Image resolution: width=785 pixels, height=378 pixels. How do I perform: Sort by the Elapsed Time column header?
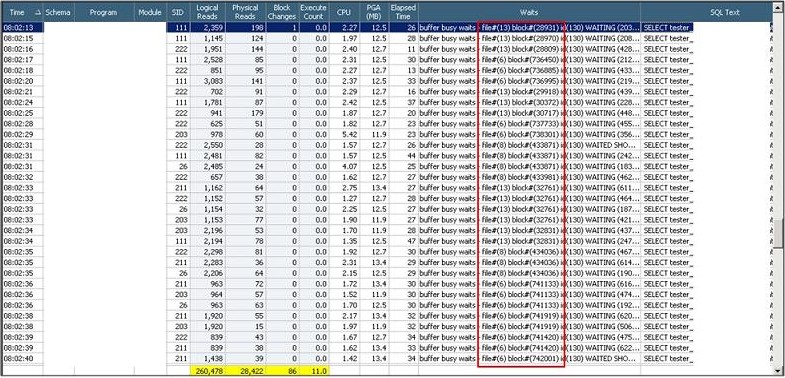point(404,13)
